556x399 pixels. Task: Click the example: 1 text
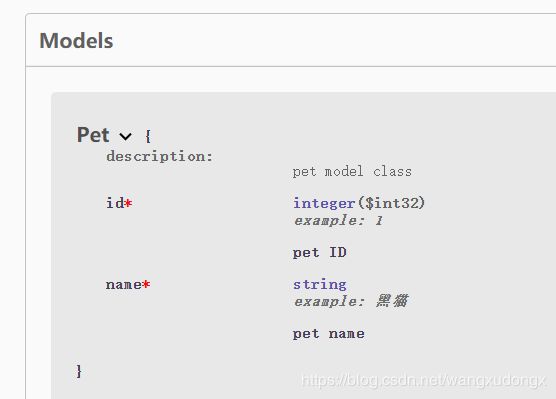pyautogui.click(x=338, y=221)
